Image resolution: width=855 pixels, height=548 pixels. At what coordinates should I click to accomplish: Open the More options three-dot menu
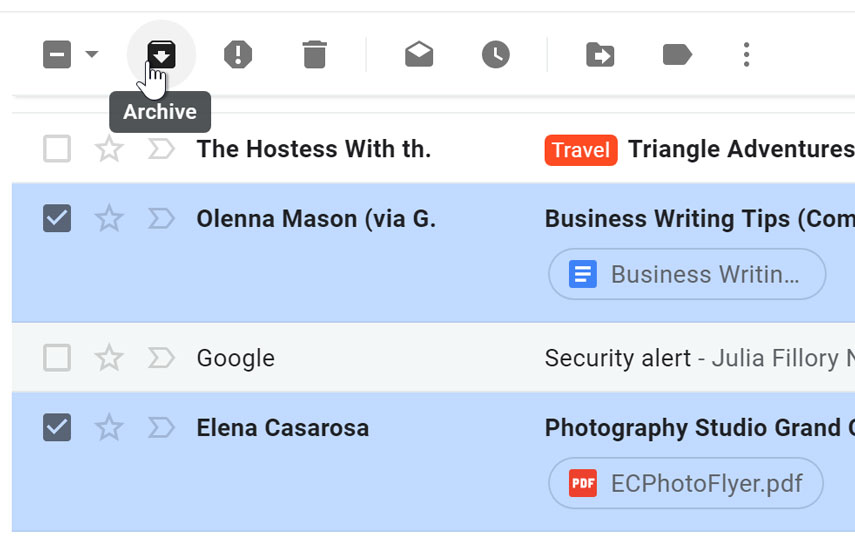(746, 55)
